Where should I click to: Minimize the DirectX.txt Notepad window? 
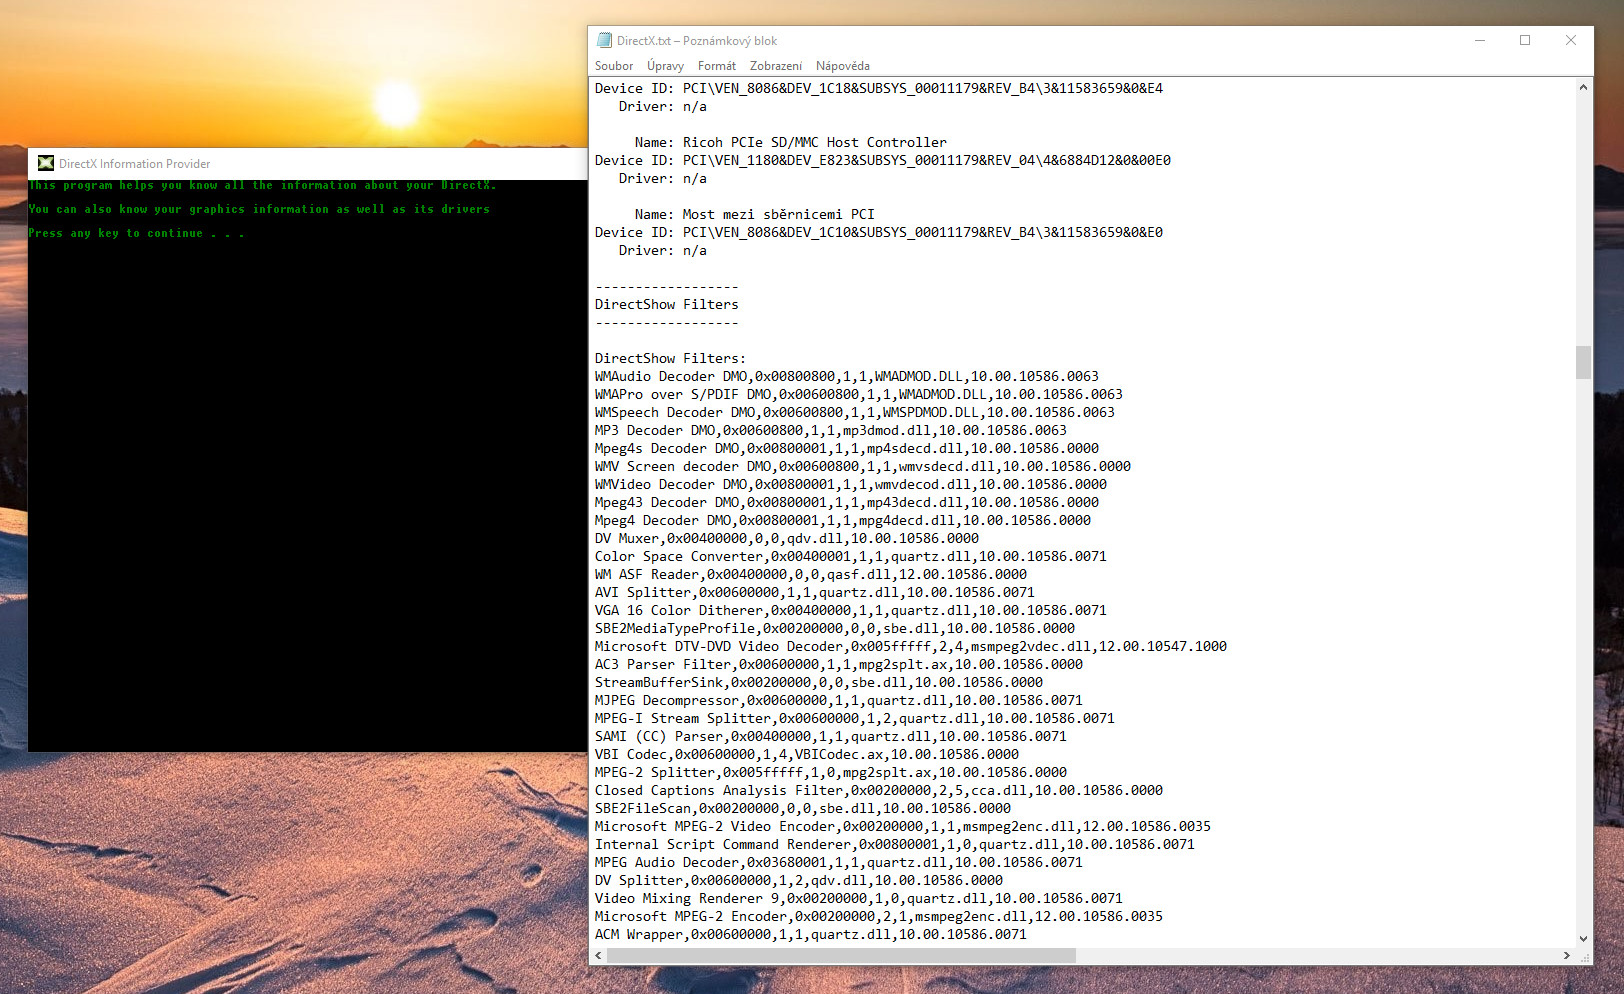(x=1480, y=40)
